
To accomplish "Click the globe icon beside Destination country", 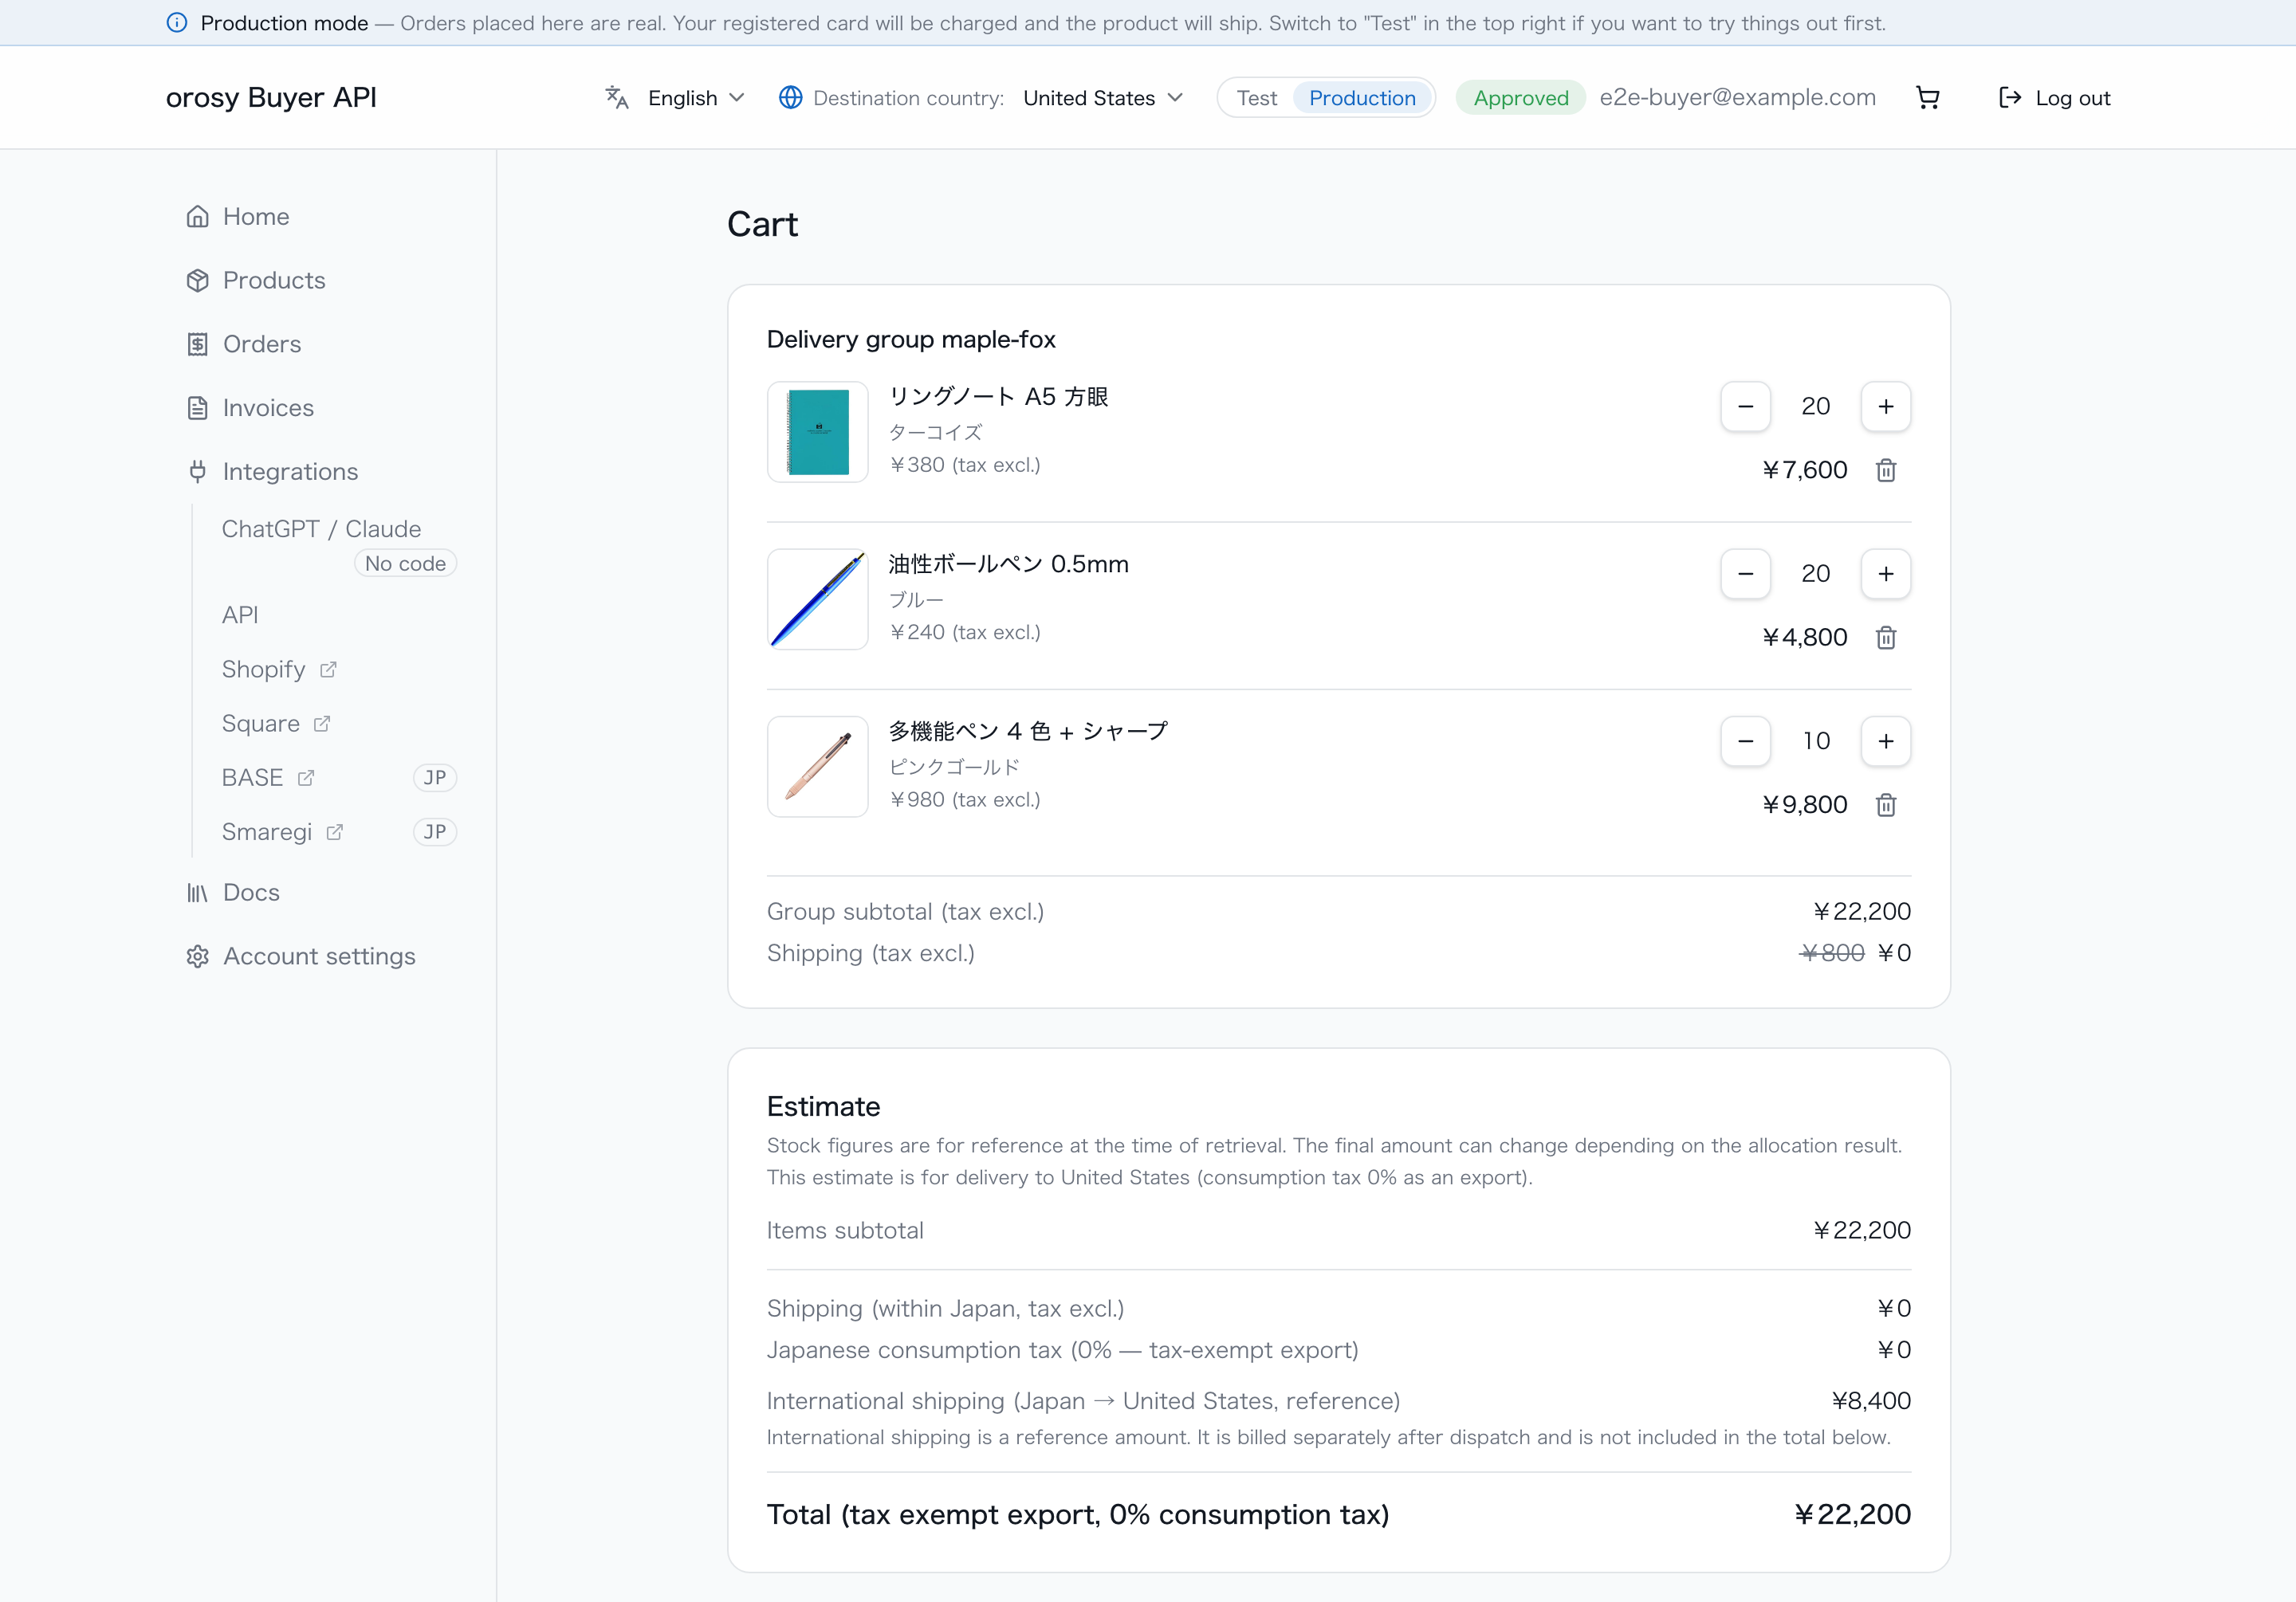I will (790, 98).
